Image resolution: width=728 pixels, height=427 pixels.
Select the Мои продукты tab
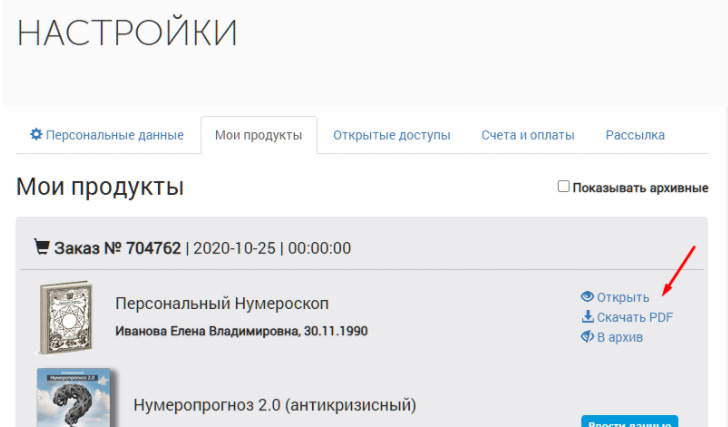click(259, 135)
